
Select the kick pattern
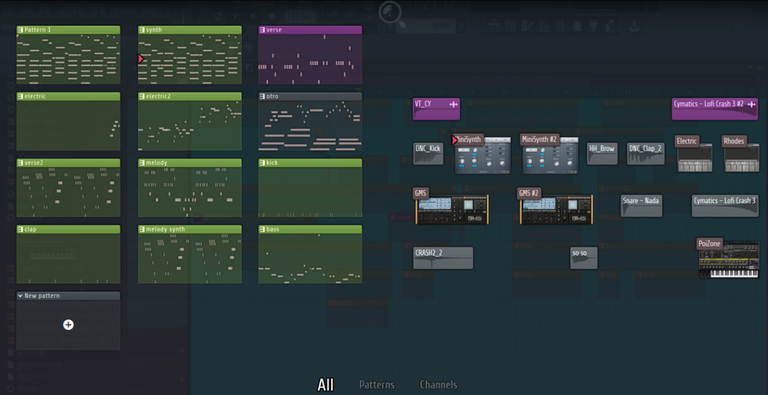(x=311, y=188)
